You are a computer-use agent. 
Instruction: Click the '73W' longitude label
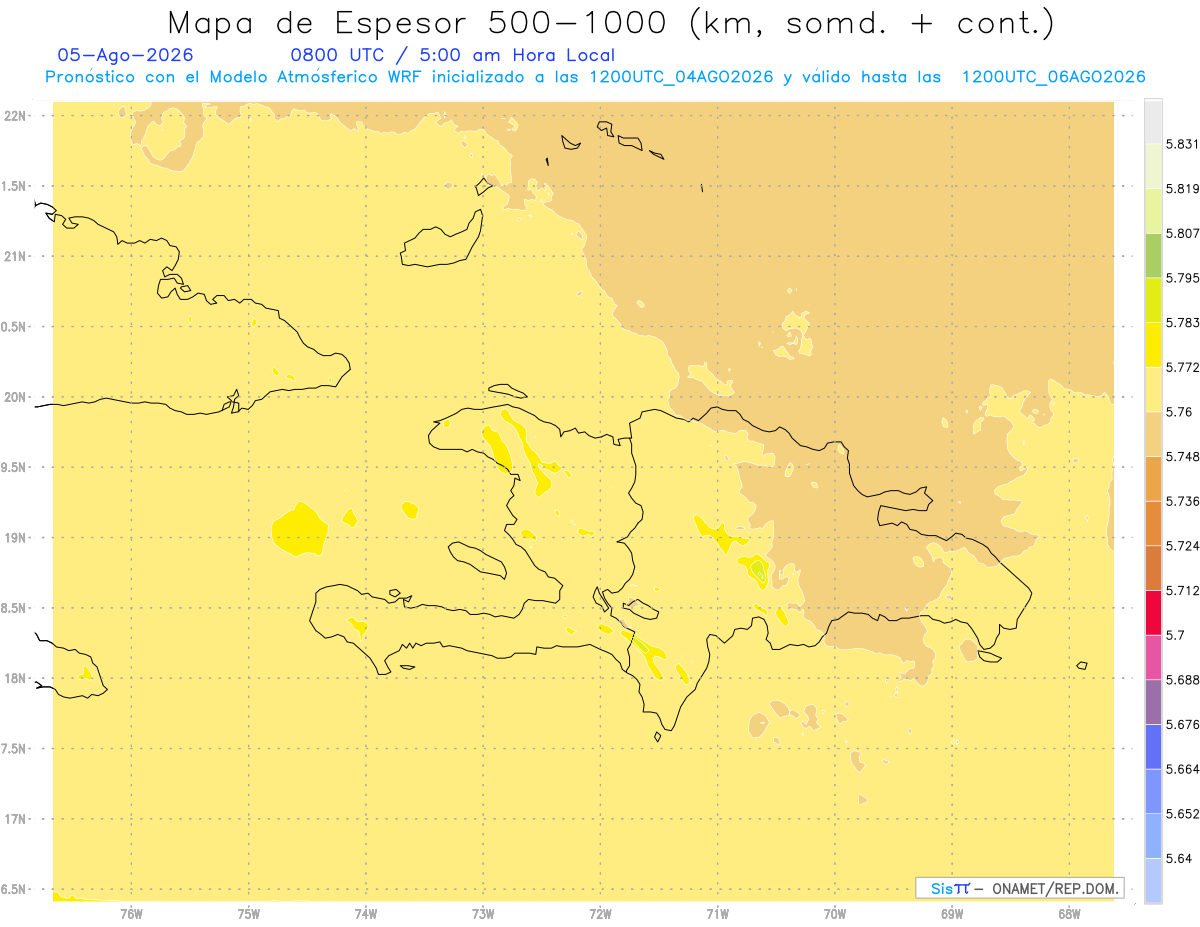[483, 915]
